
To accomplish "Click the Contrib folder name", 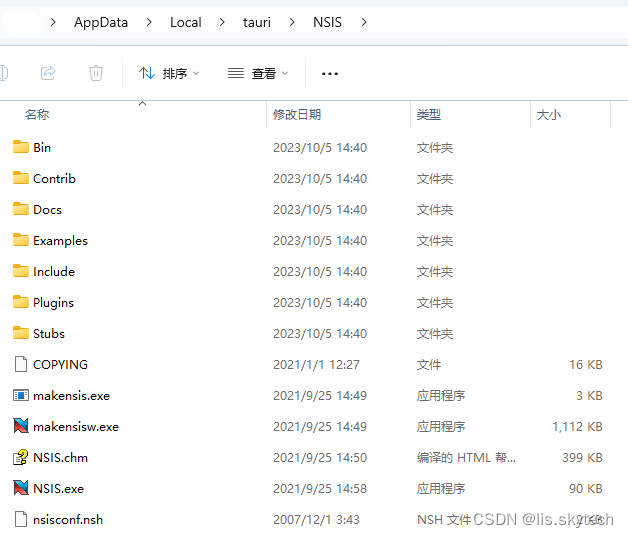I will coord(54,178).
